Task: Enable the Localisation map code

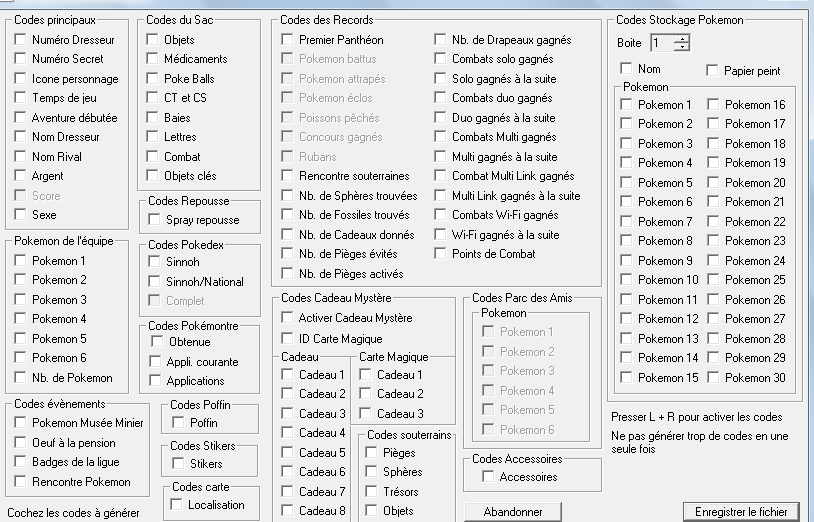Action: point(178,505)
